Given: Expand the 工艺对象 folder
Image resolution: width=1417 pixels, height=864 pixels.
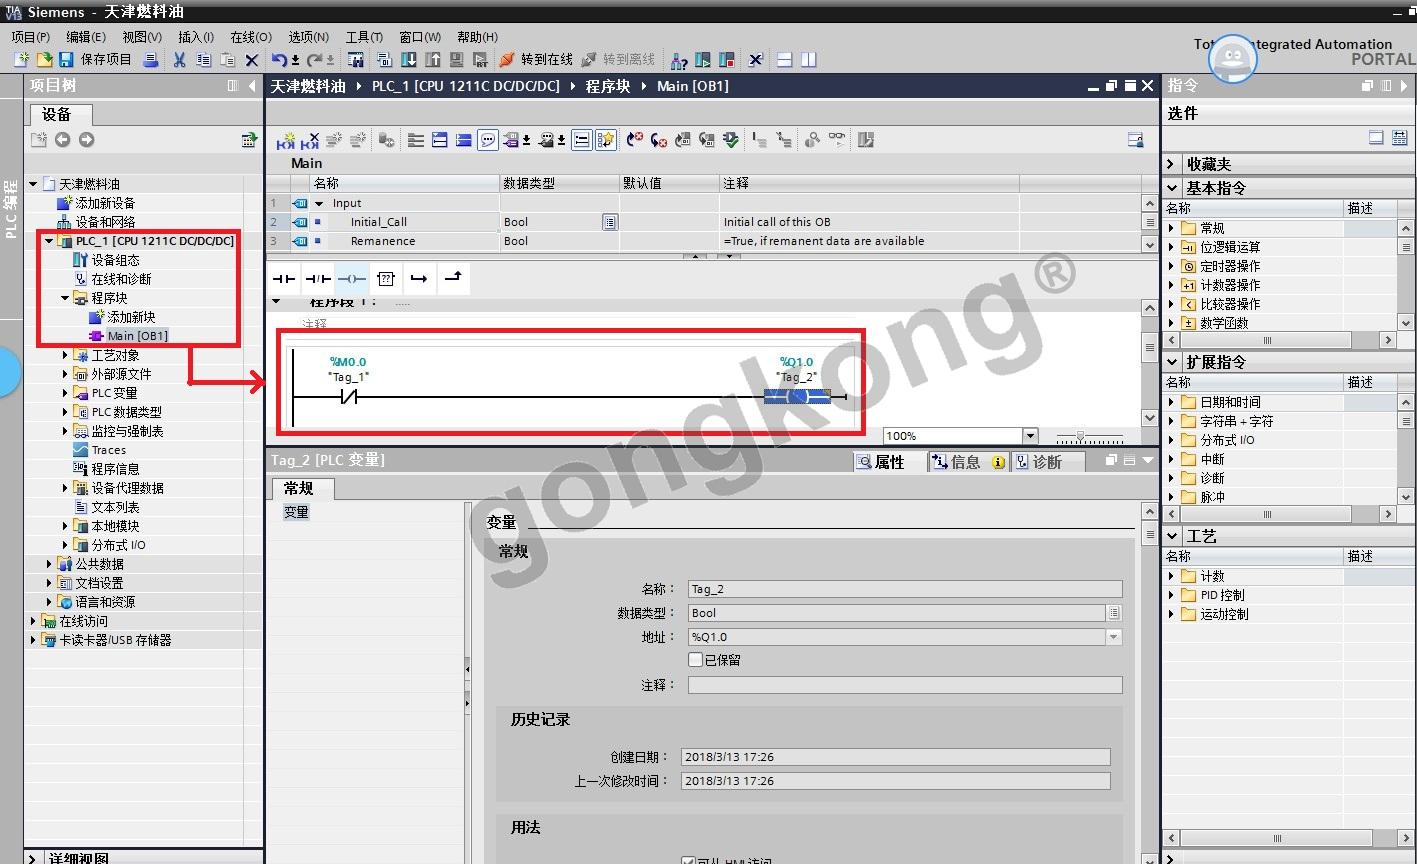Looking at the screenshot, I should (65, 355).
